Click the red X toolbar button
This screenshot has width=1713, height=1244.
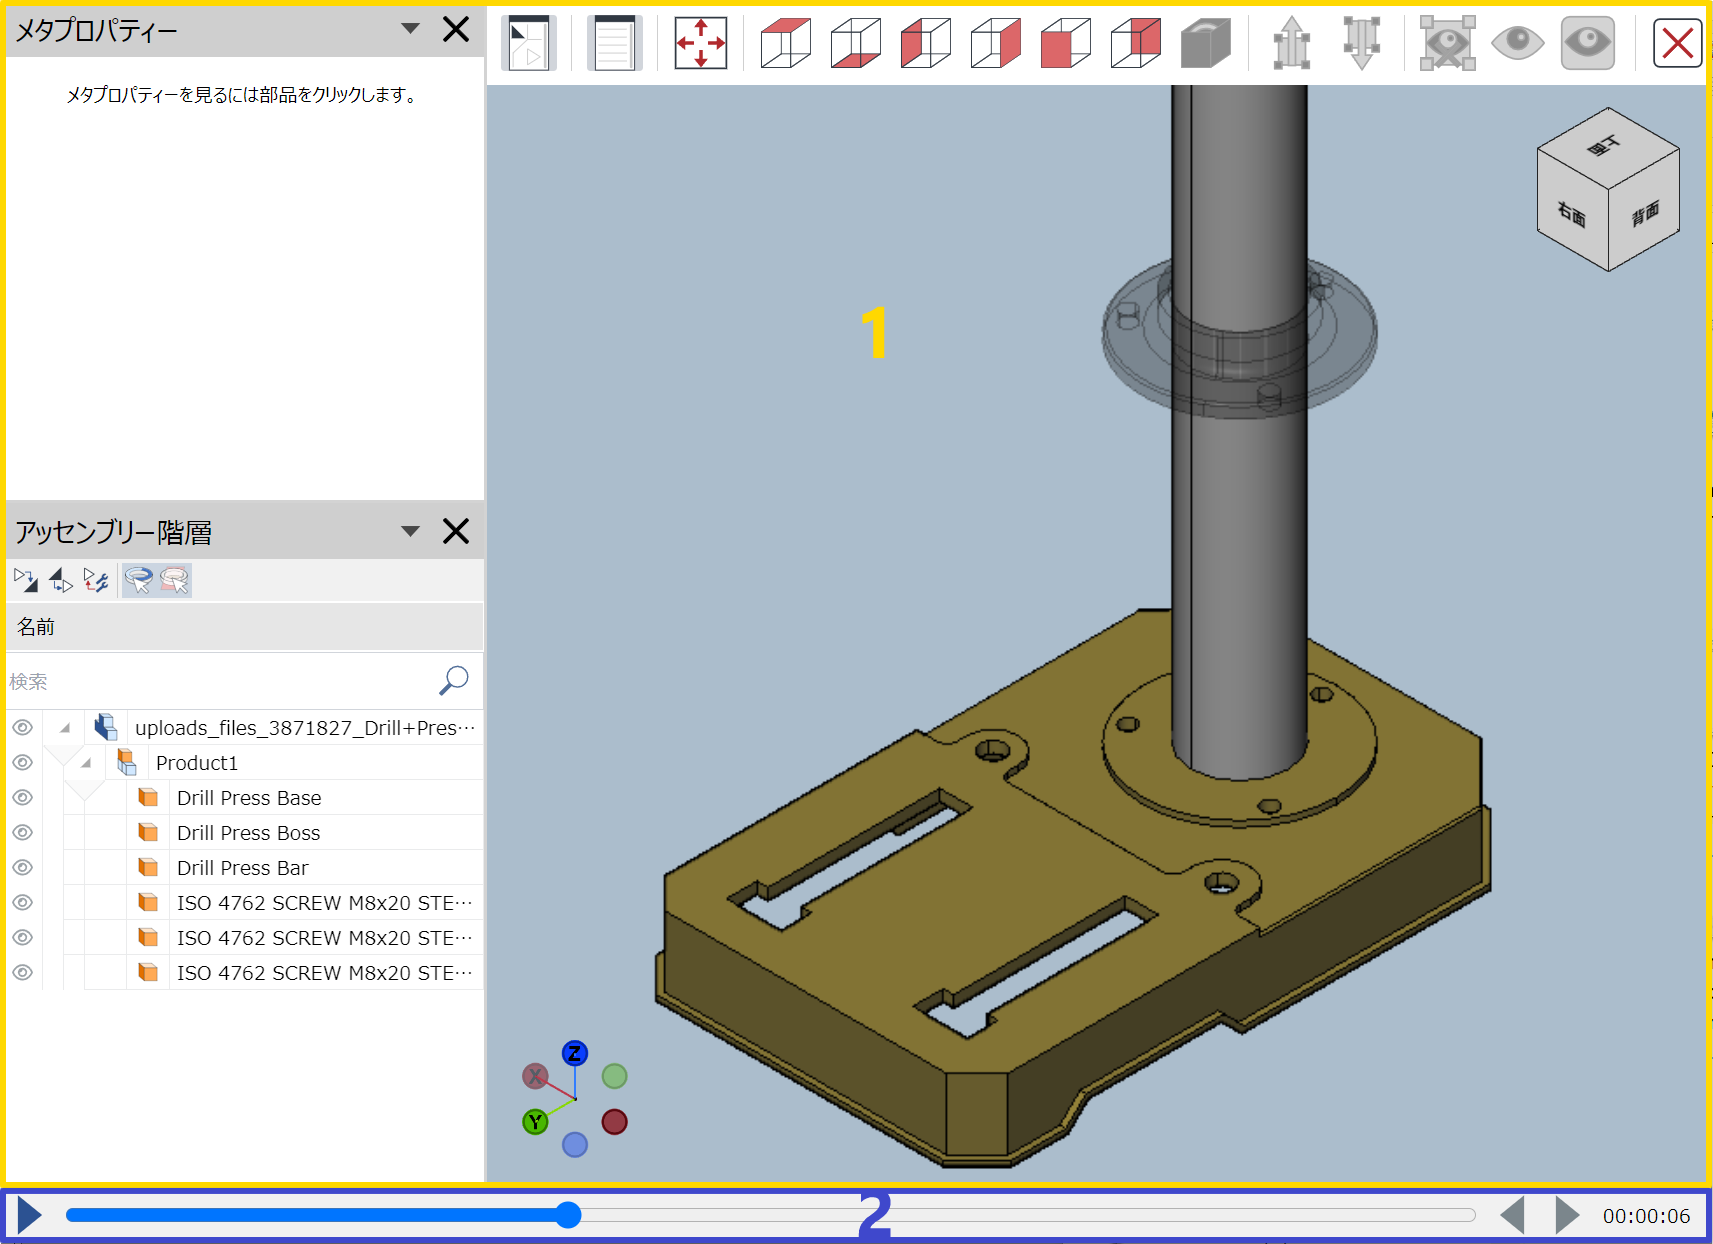click(x=1677, y=44)
